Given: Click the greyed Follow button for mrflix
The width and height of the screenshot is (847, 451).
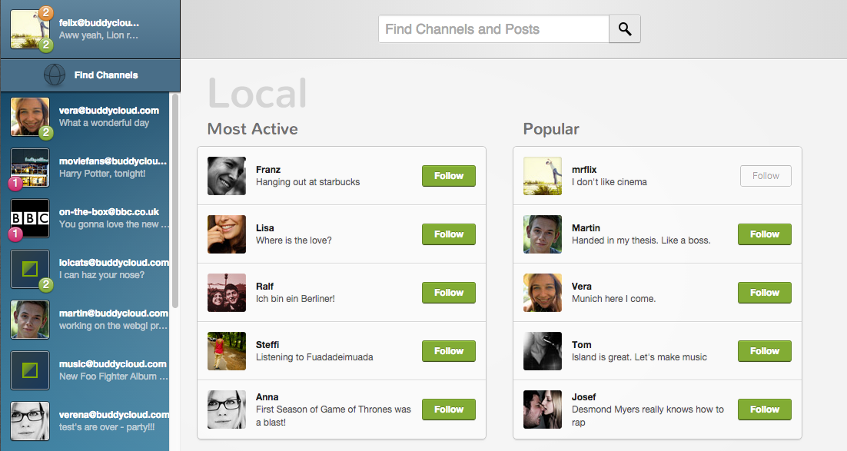Looking at the screenshot, I should point(765,176).
